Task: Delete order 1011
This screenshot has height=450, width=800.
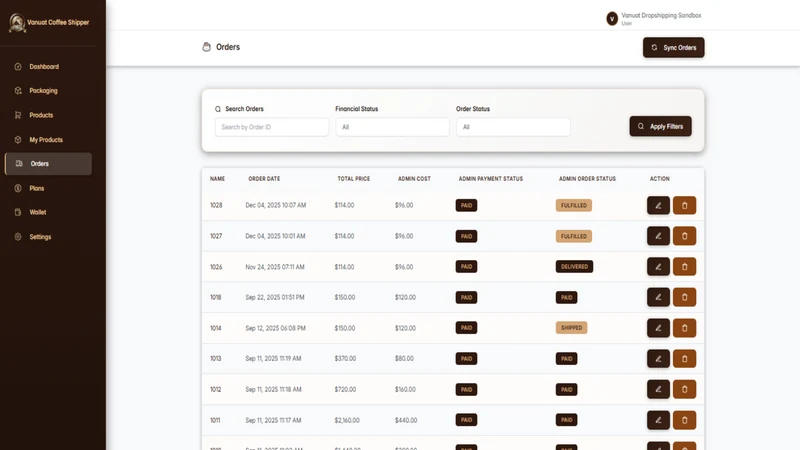Action: click(684, 420)
